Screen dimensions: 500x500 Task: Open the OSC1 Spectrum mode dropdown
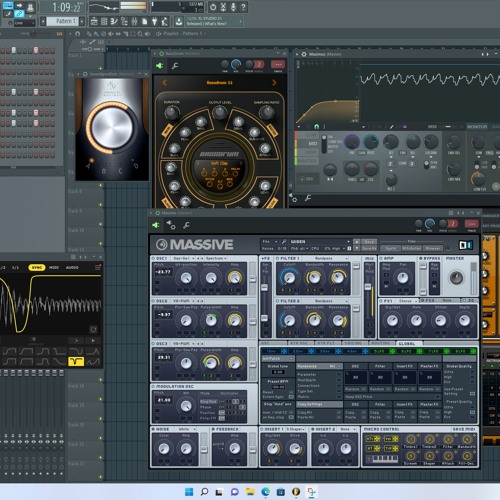(x=216, y=258)
